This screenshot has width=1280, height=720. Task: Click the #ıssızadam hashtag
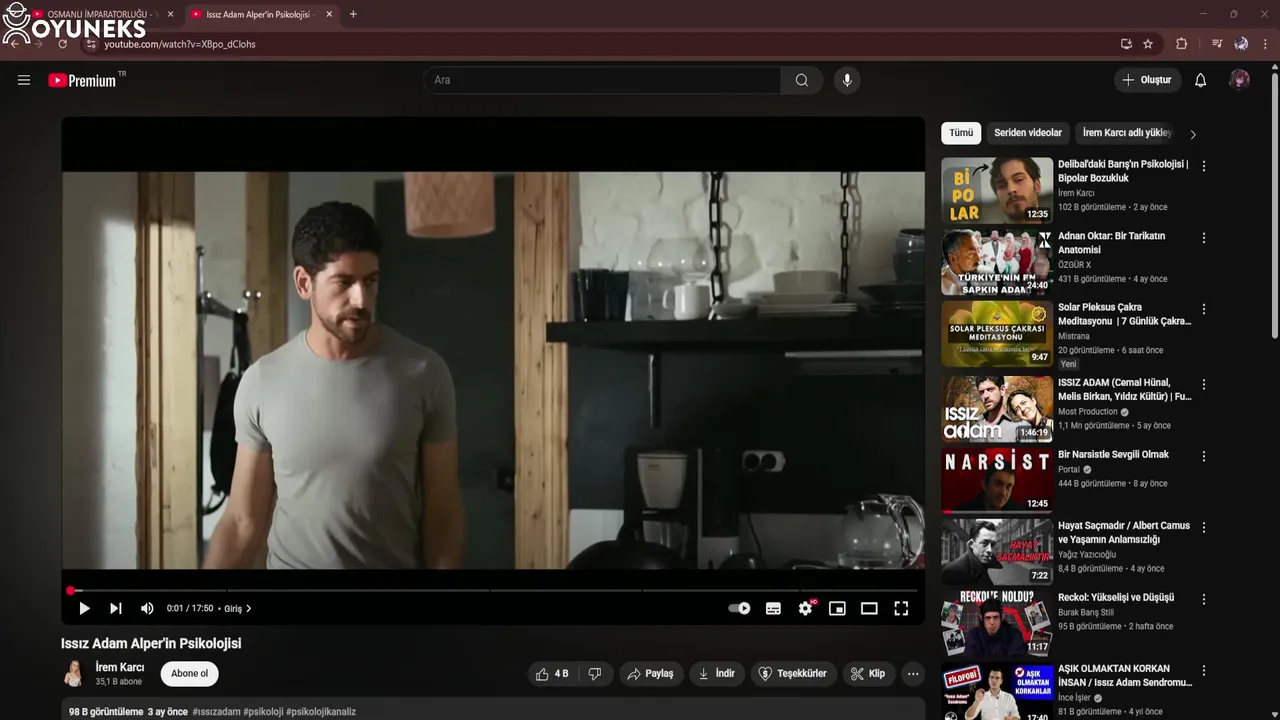click(216, 712)
